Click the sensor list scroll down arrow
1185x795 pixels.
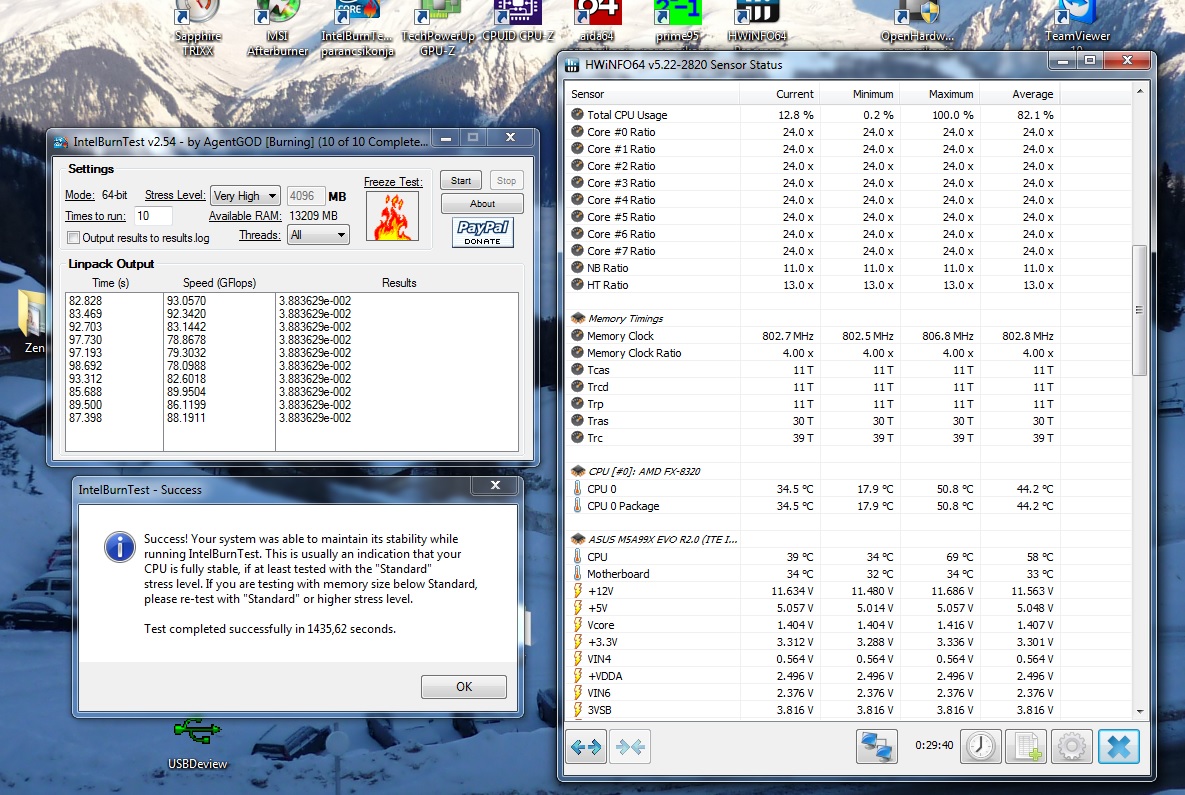[1140, 711]
